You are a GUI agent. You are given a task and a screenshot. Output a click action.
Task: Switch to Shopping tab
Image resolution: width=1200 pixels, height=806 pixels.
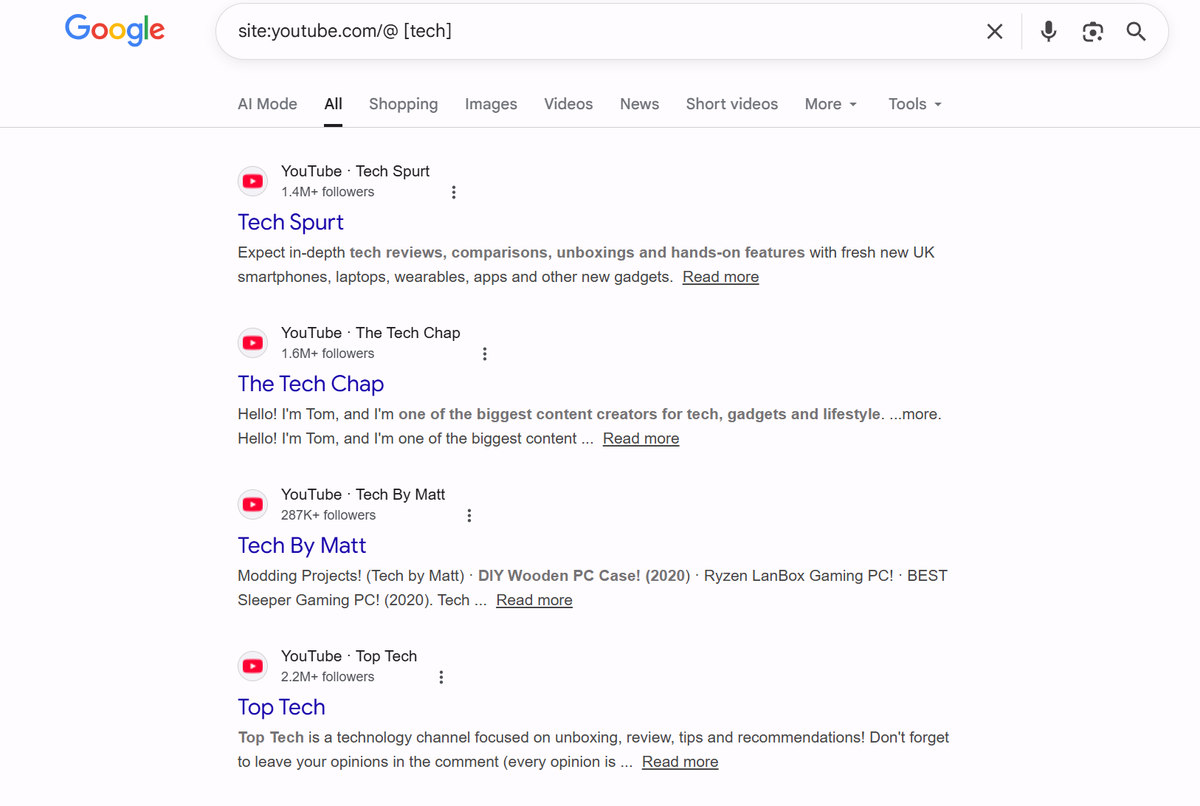pyautogui.click(x=403, y=104)
